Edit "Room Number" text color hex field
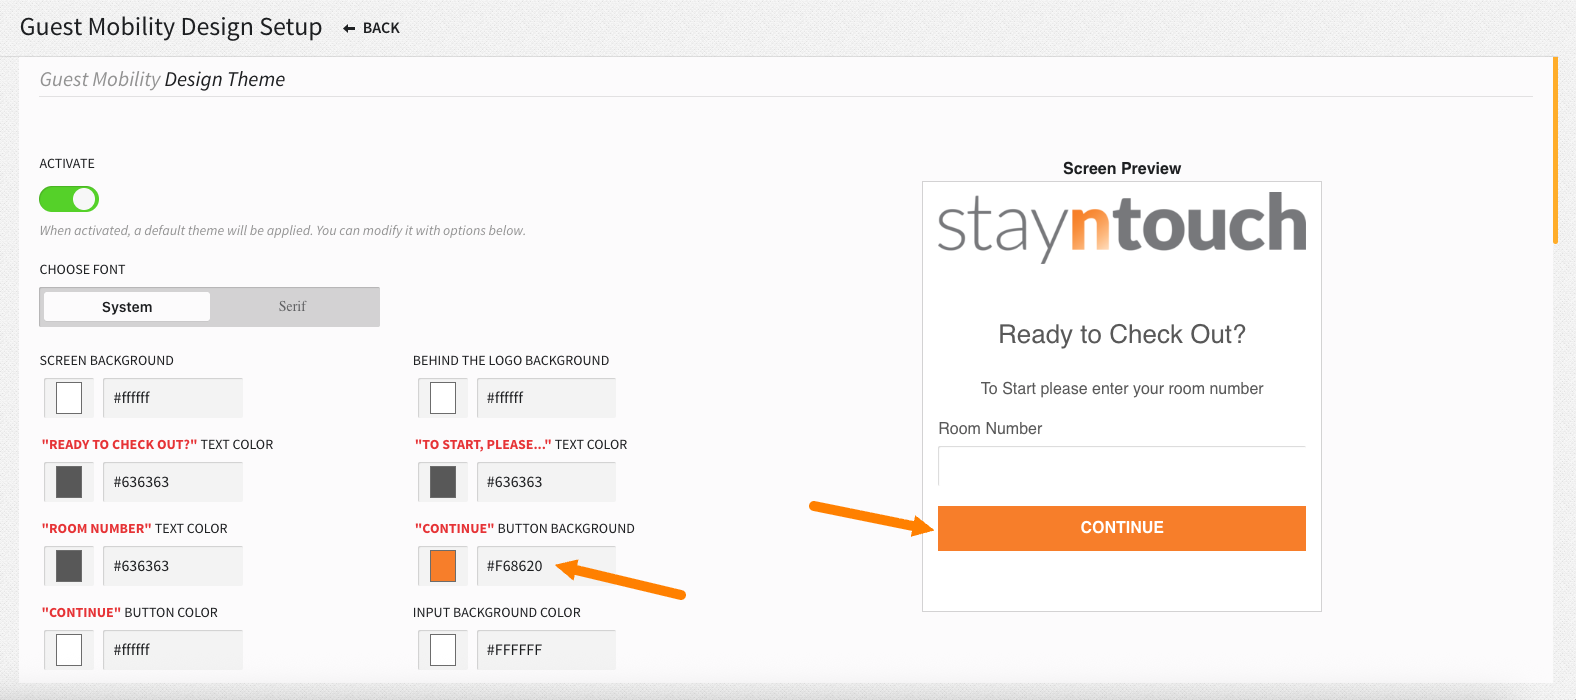 click(173, 566)
